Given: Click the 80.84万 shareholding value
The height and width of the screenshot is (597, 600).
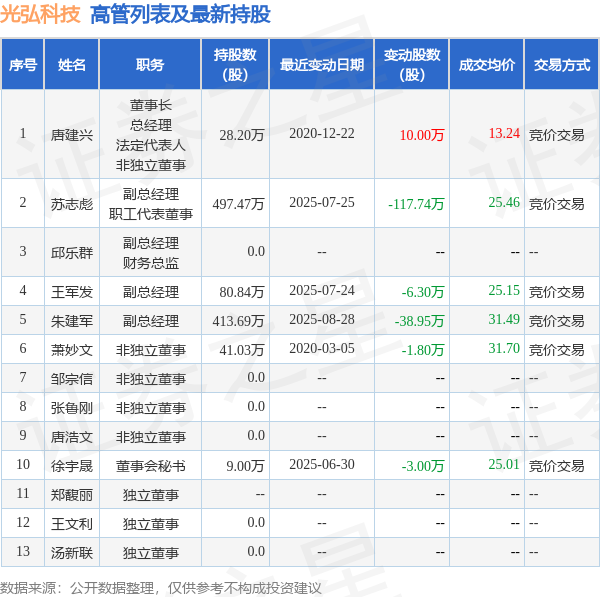Looking at the screenshot, I should [242, 292].
